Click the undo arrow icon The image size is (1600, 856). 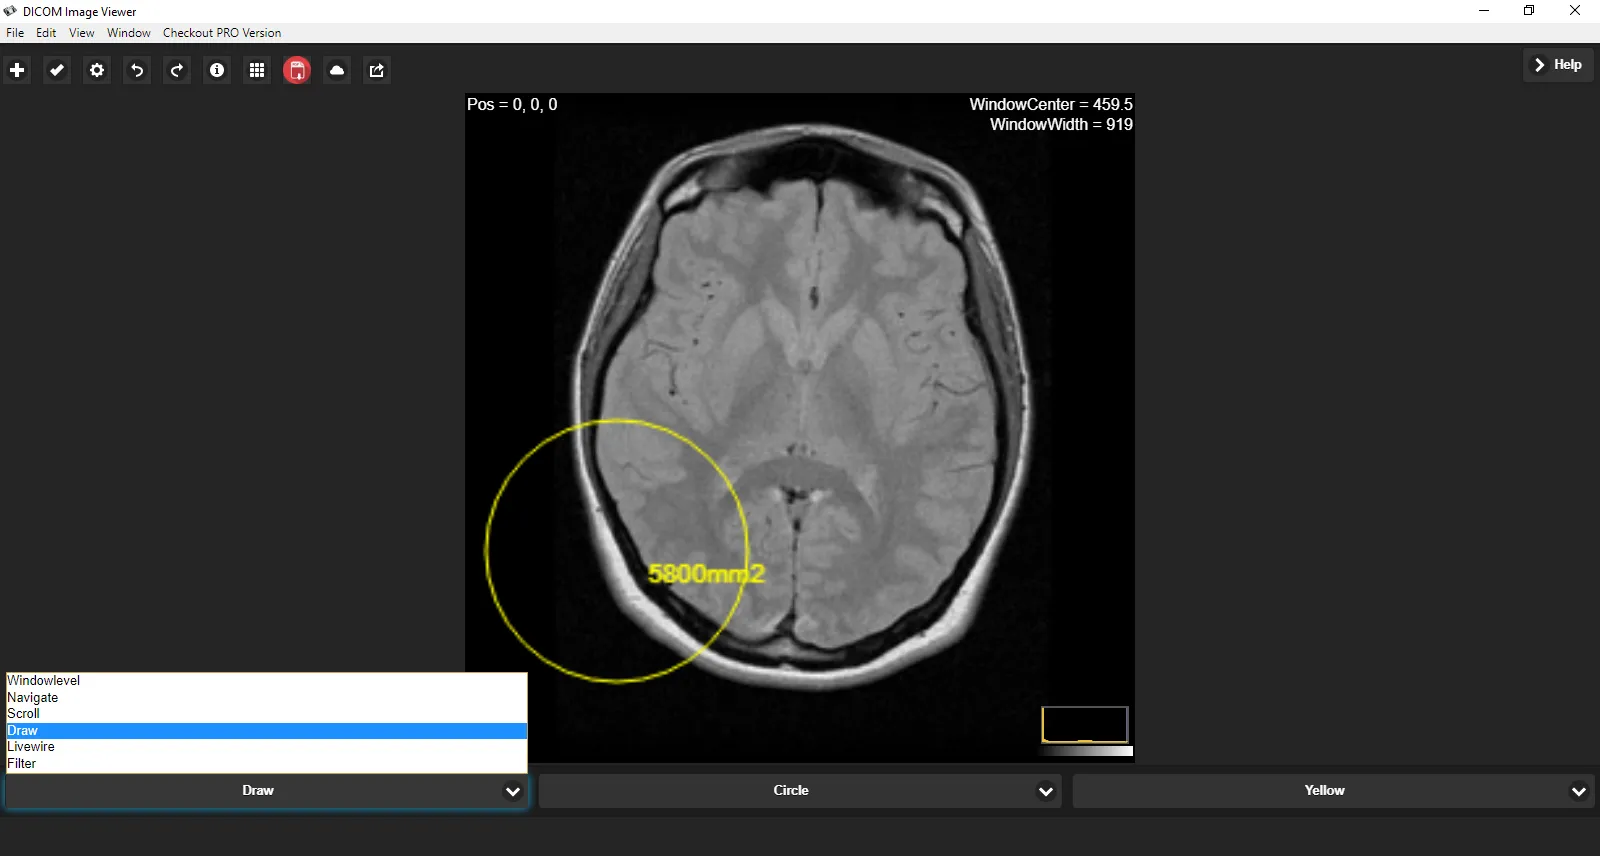137,70
